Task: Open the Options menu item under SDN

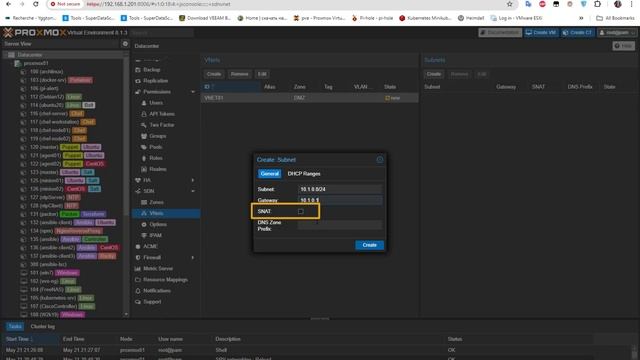Action: pyautogui.click(x=158, y=224)
